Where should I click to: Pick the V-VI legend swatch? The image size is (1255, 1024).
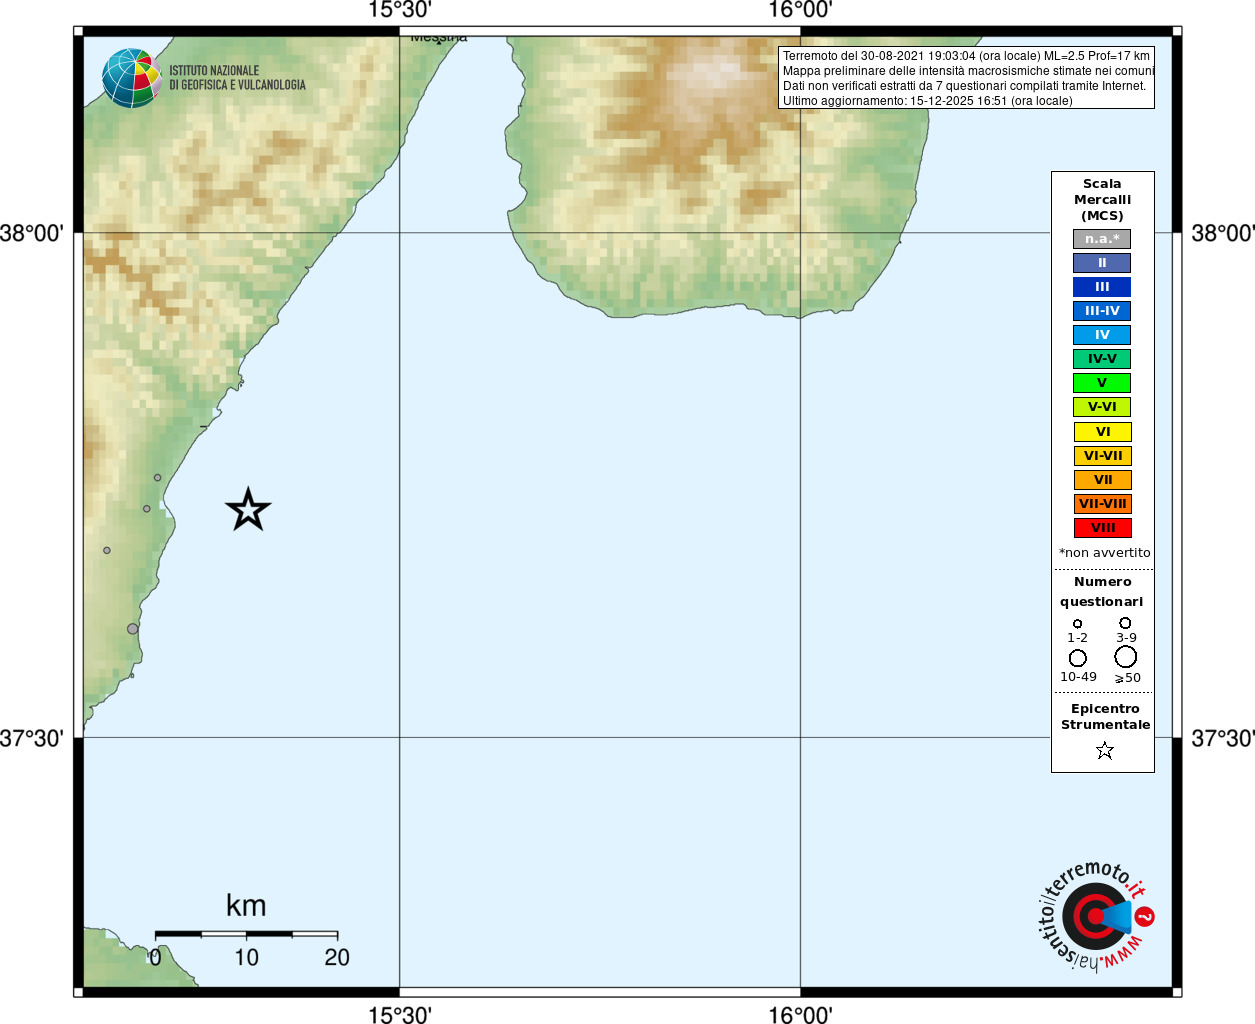pos(1102,407)
